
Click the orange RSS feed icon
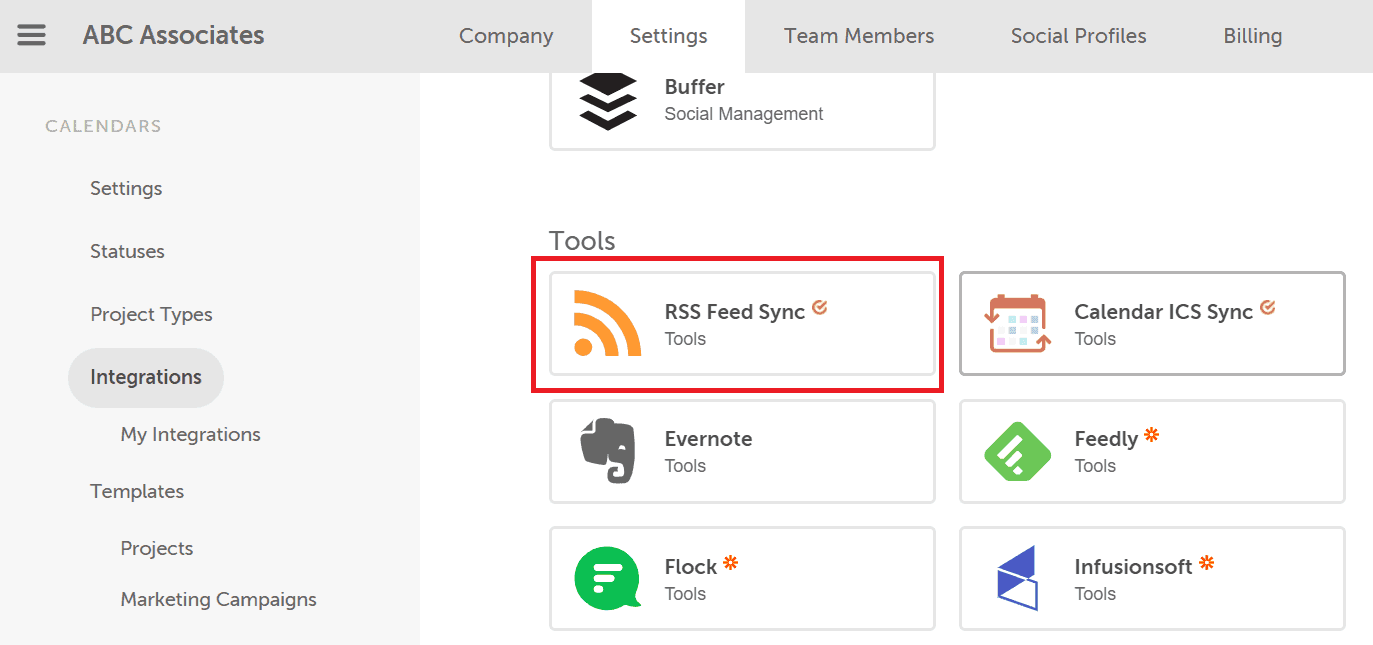[607, 324]
